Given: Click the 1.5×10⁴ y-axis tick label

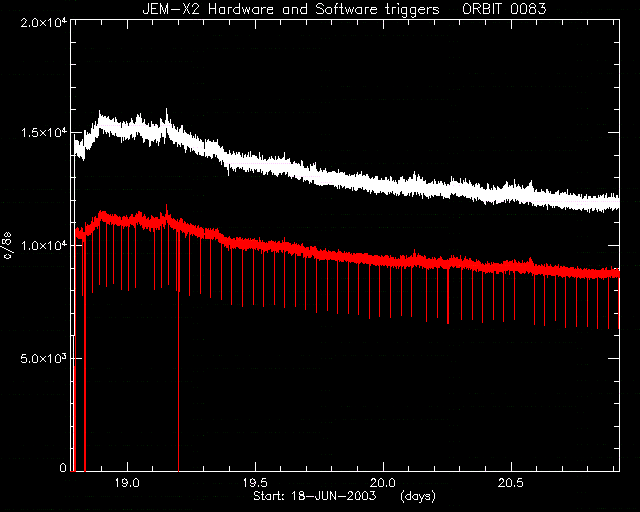Looking at the screenshot, I should tap(44, 133).
